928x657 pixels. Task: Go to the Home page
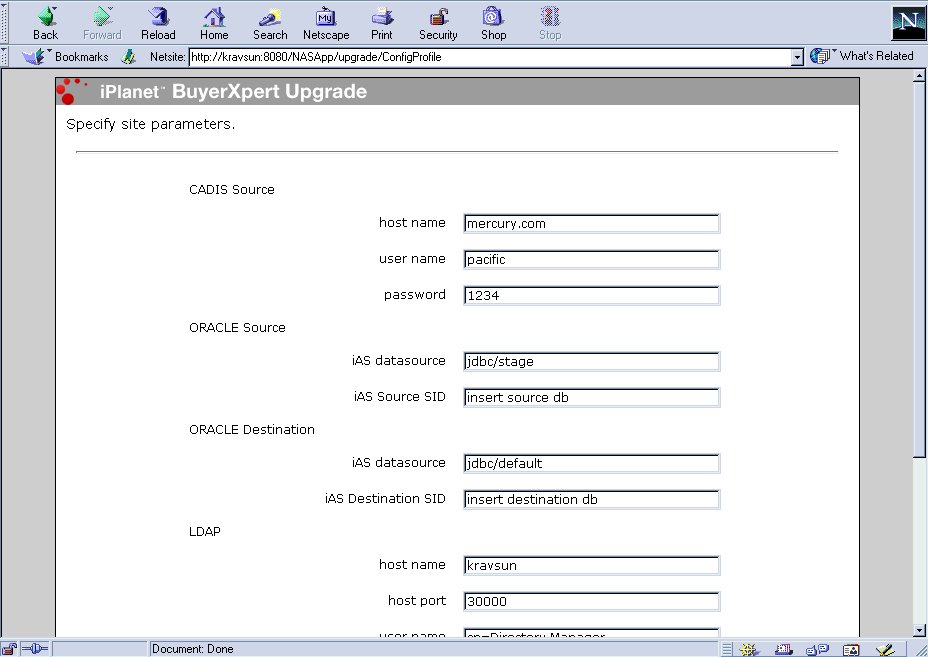pyautogui.click(x=214, y=24)
